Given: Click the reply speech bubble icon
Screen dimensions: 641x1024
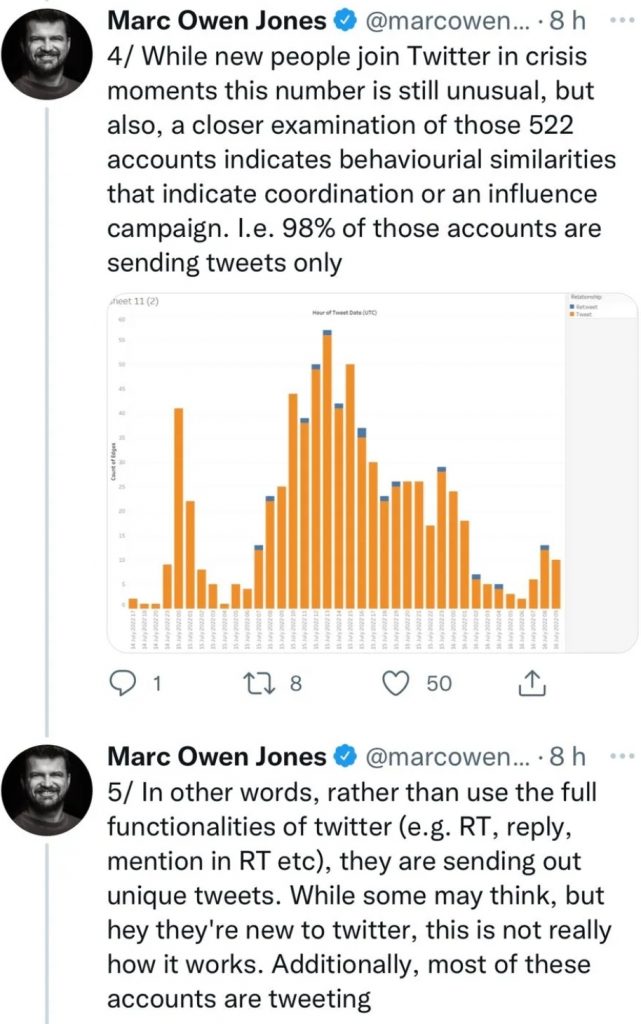Looking at the screenshot, I should click(x=121, y=683).
